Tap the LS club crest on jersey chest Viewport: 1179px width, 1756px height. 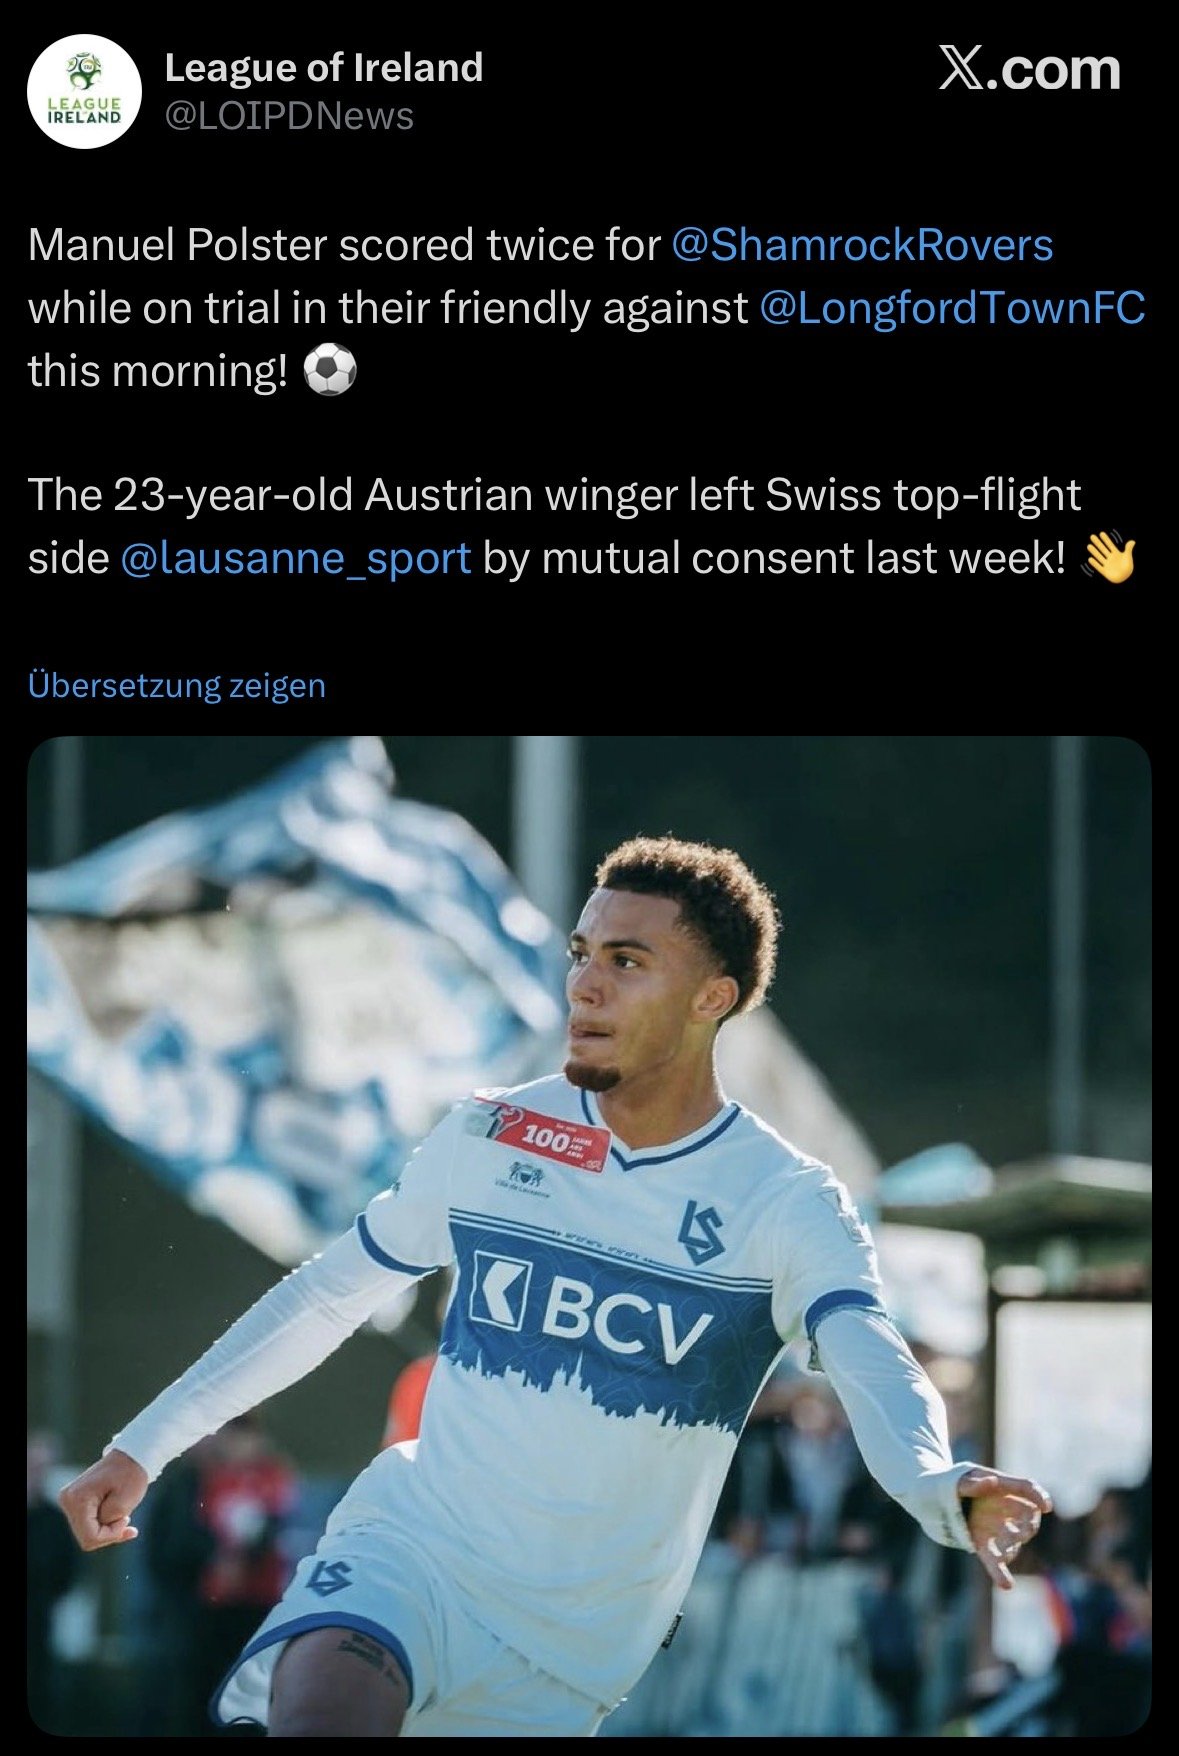point(701,1231)
